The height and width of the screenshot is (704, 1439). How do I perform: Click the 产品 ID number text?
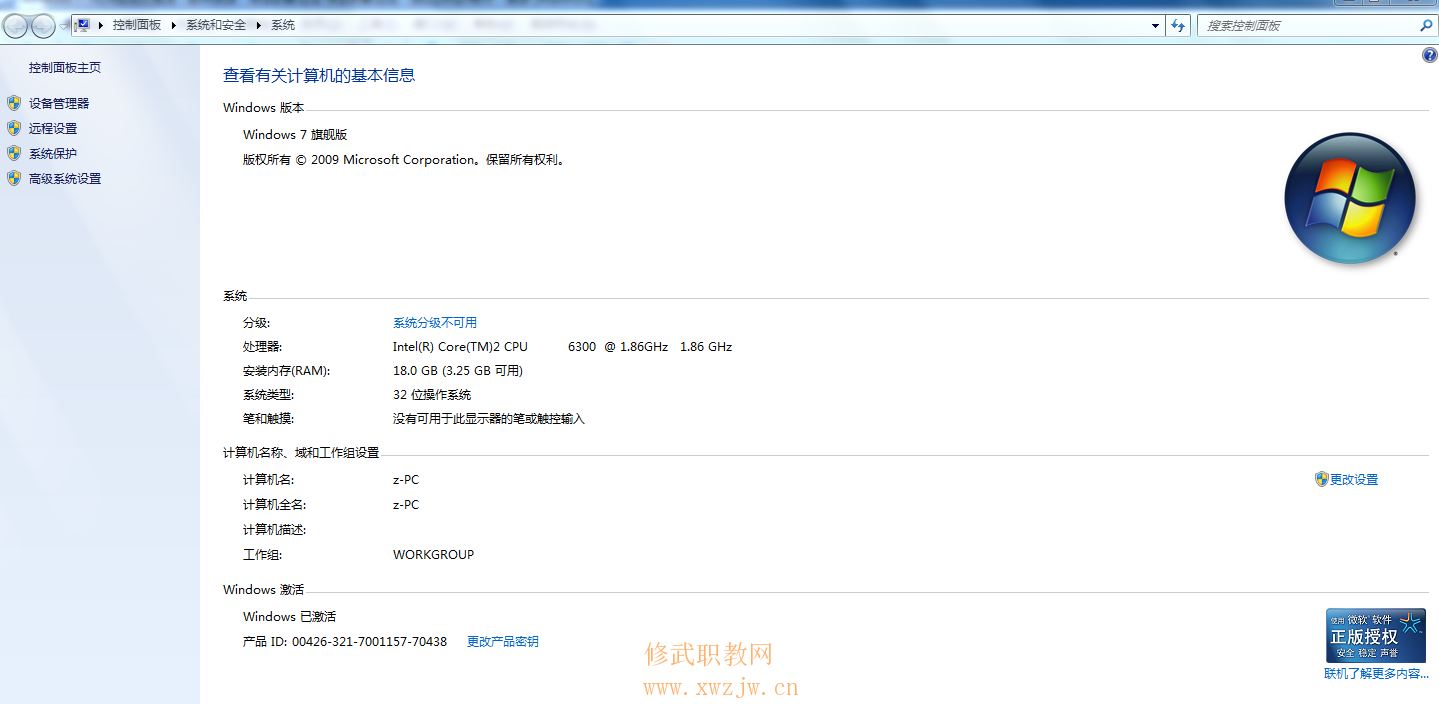pyautogui.click(x=345, y=642)
